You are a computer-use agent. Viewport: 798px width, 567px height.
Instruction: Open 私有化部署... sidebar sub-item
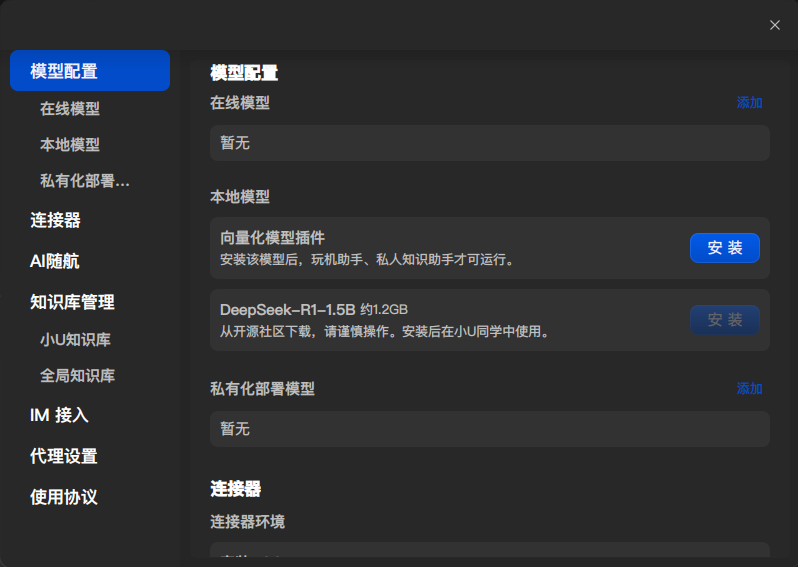click(85, 181)
